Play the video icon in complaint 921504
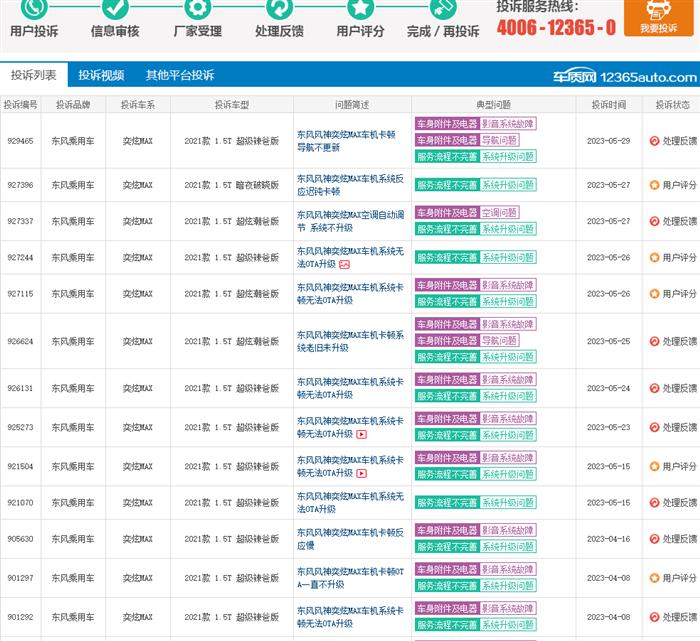Screen dimensions: 700x641 click(362, 474)
